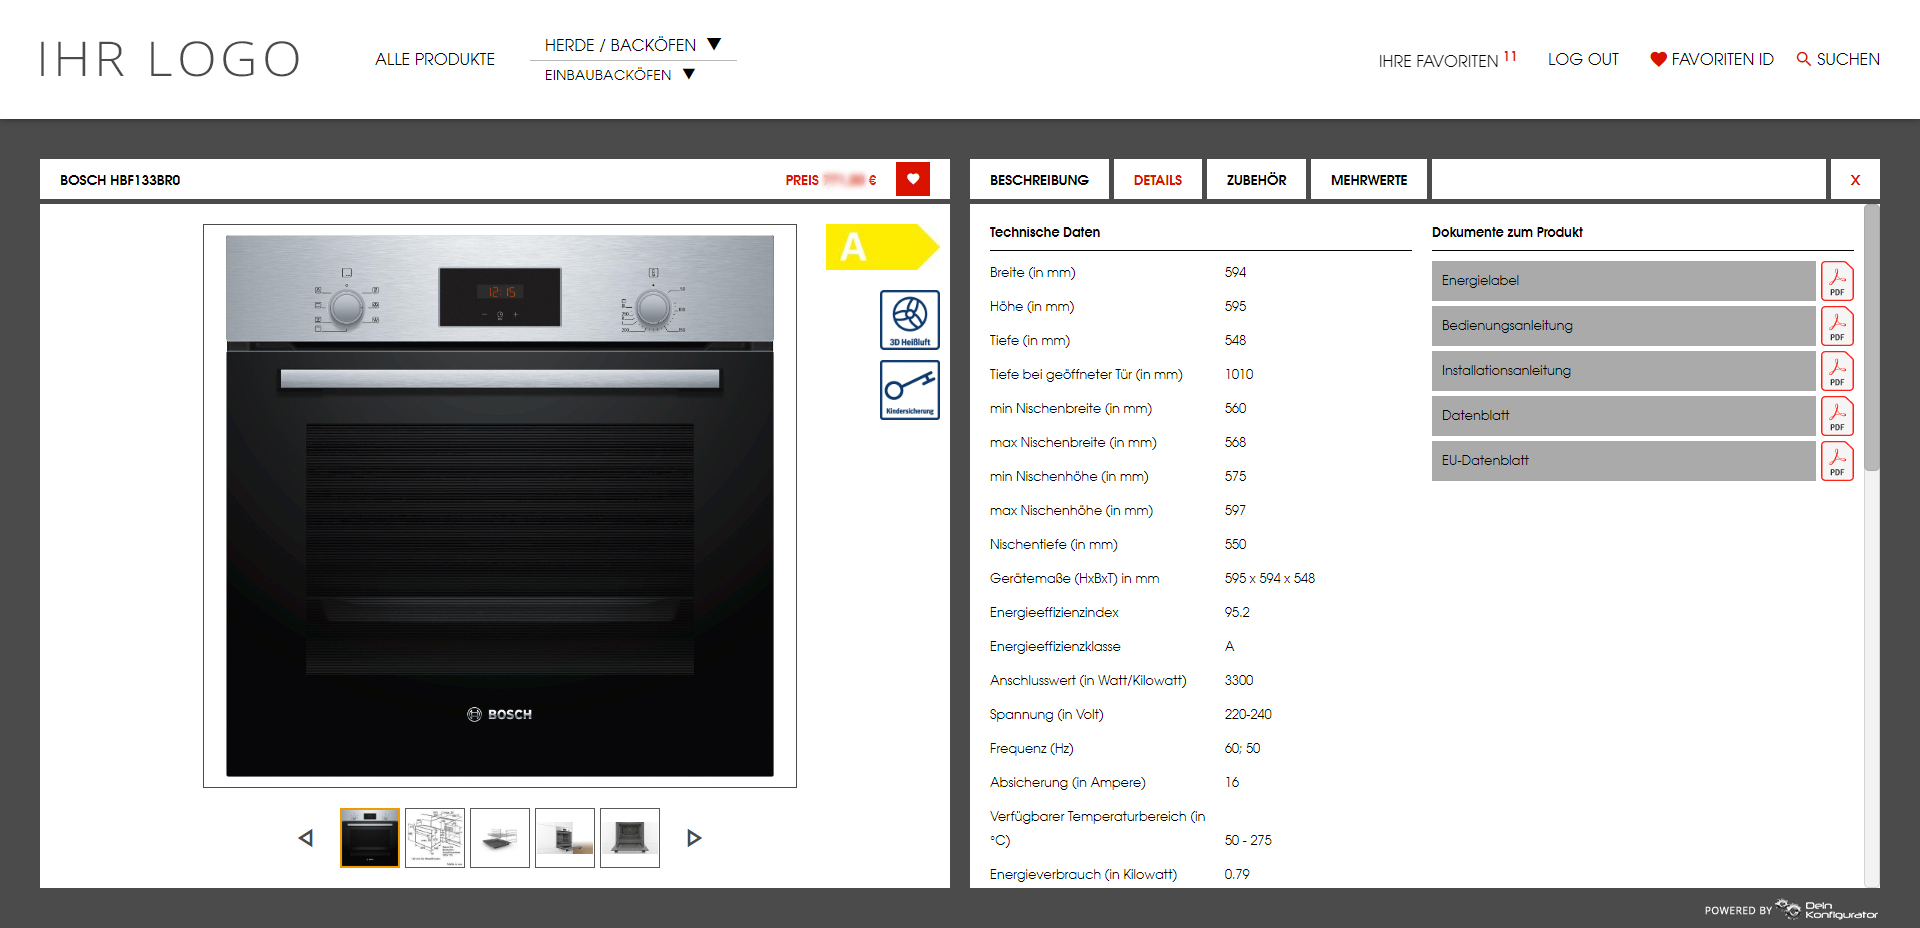1920x928 pixels.
Task: Select the installation drawing thumbnail
Action: pos(435,838)
